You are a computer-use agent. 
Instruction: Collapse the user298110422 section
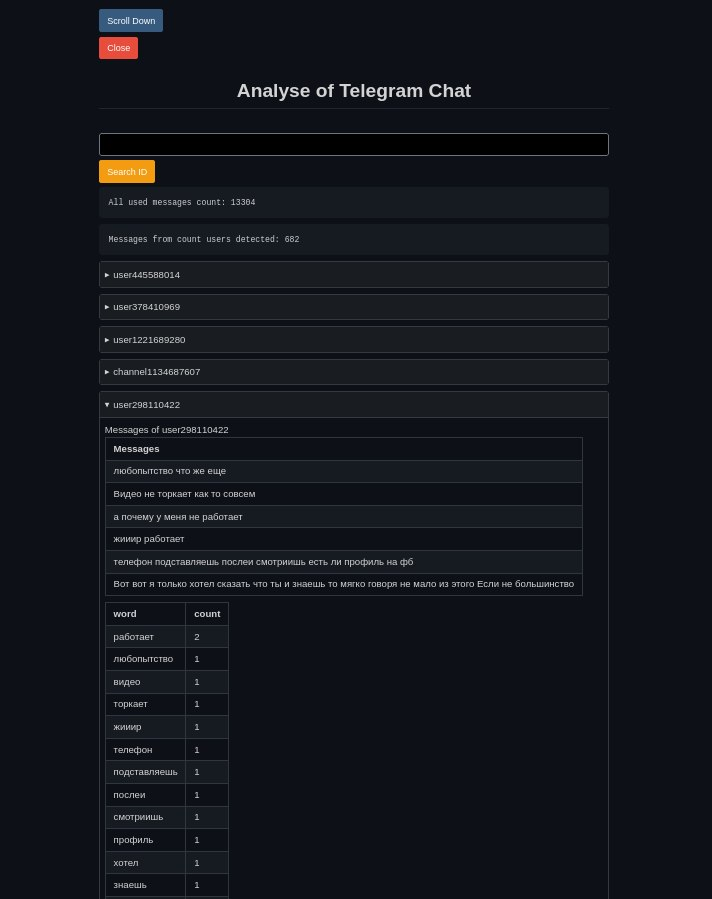click(x=146, y=405)
